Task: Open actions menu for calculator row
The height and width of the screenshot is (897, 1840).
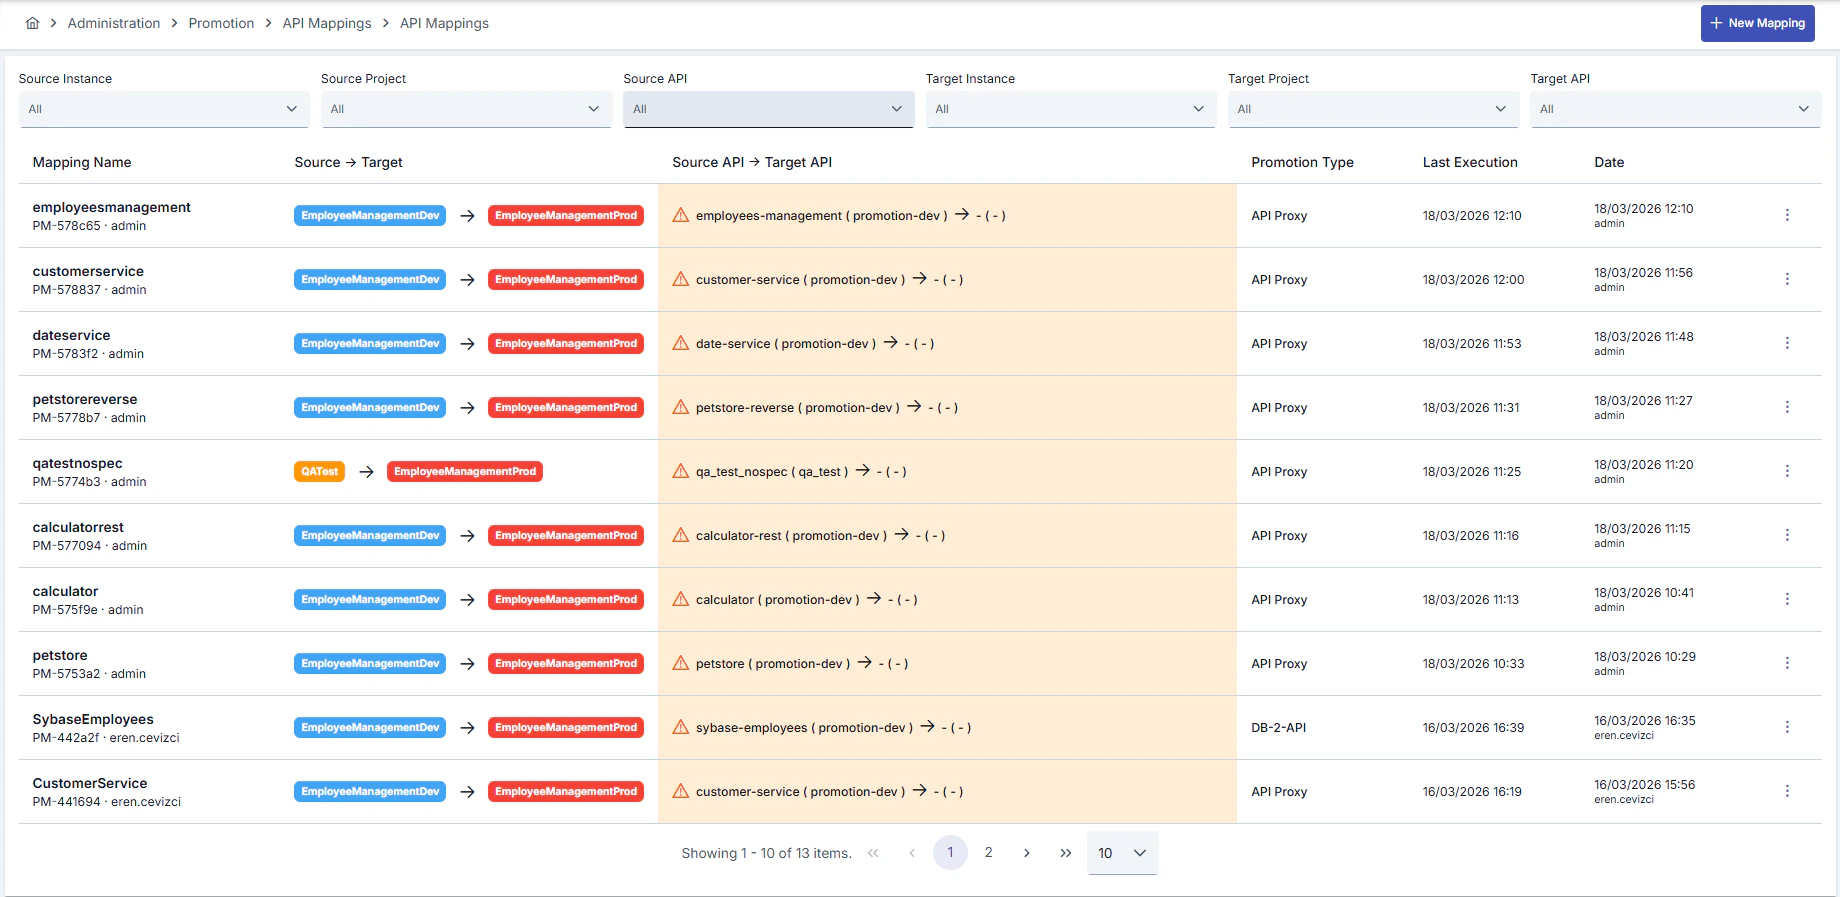Action: [1787, 599]
